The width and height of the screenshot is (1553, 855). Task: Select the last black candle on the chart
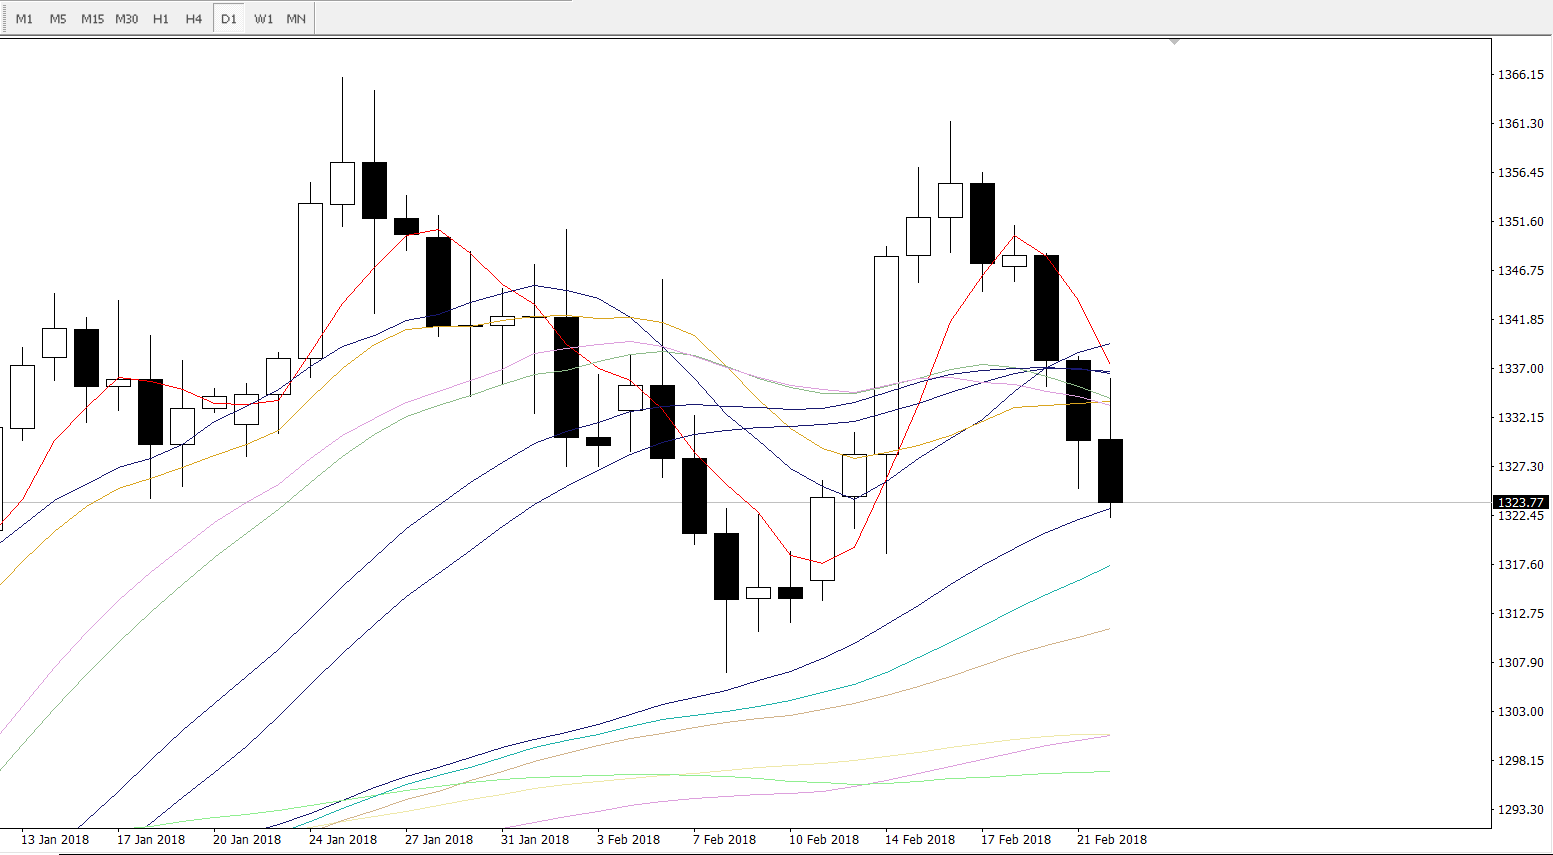[1110, 470]
